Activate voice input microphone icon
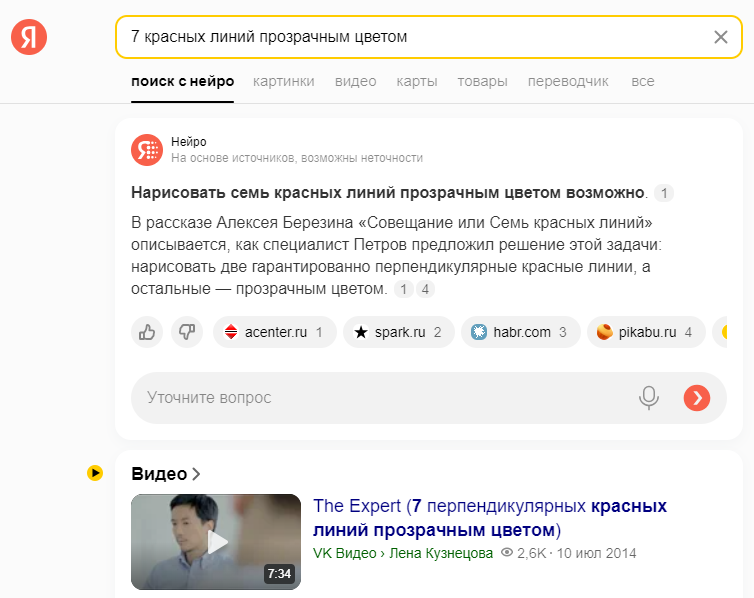The image size is (754, 598). (648, 398)
